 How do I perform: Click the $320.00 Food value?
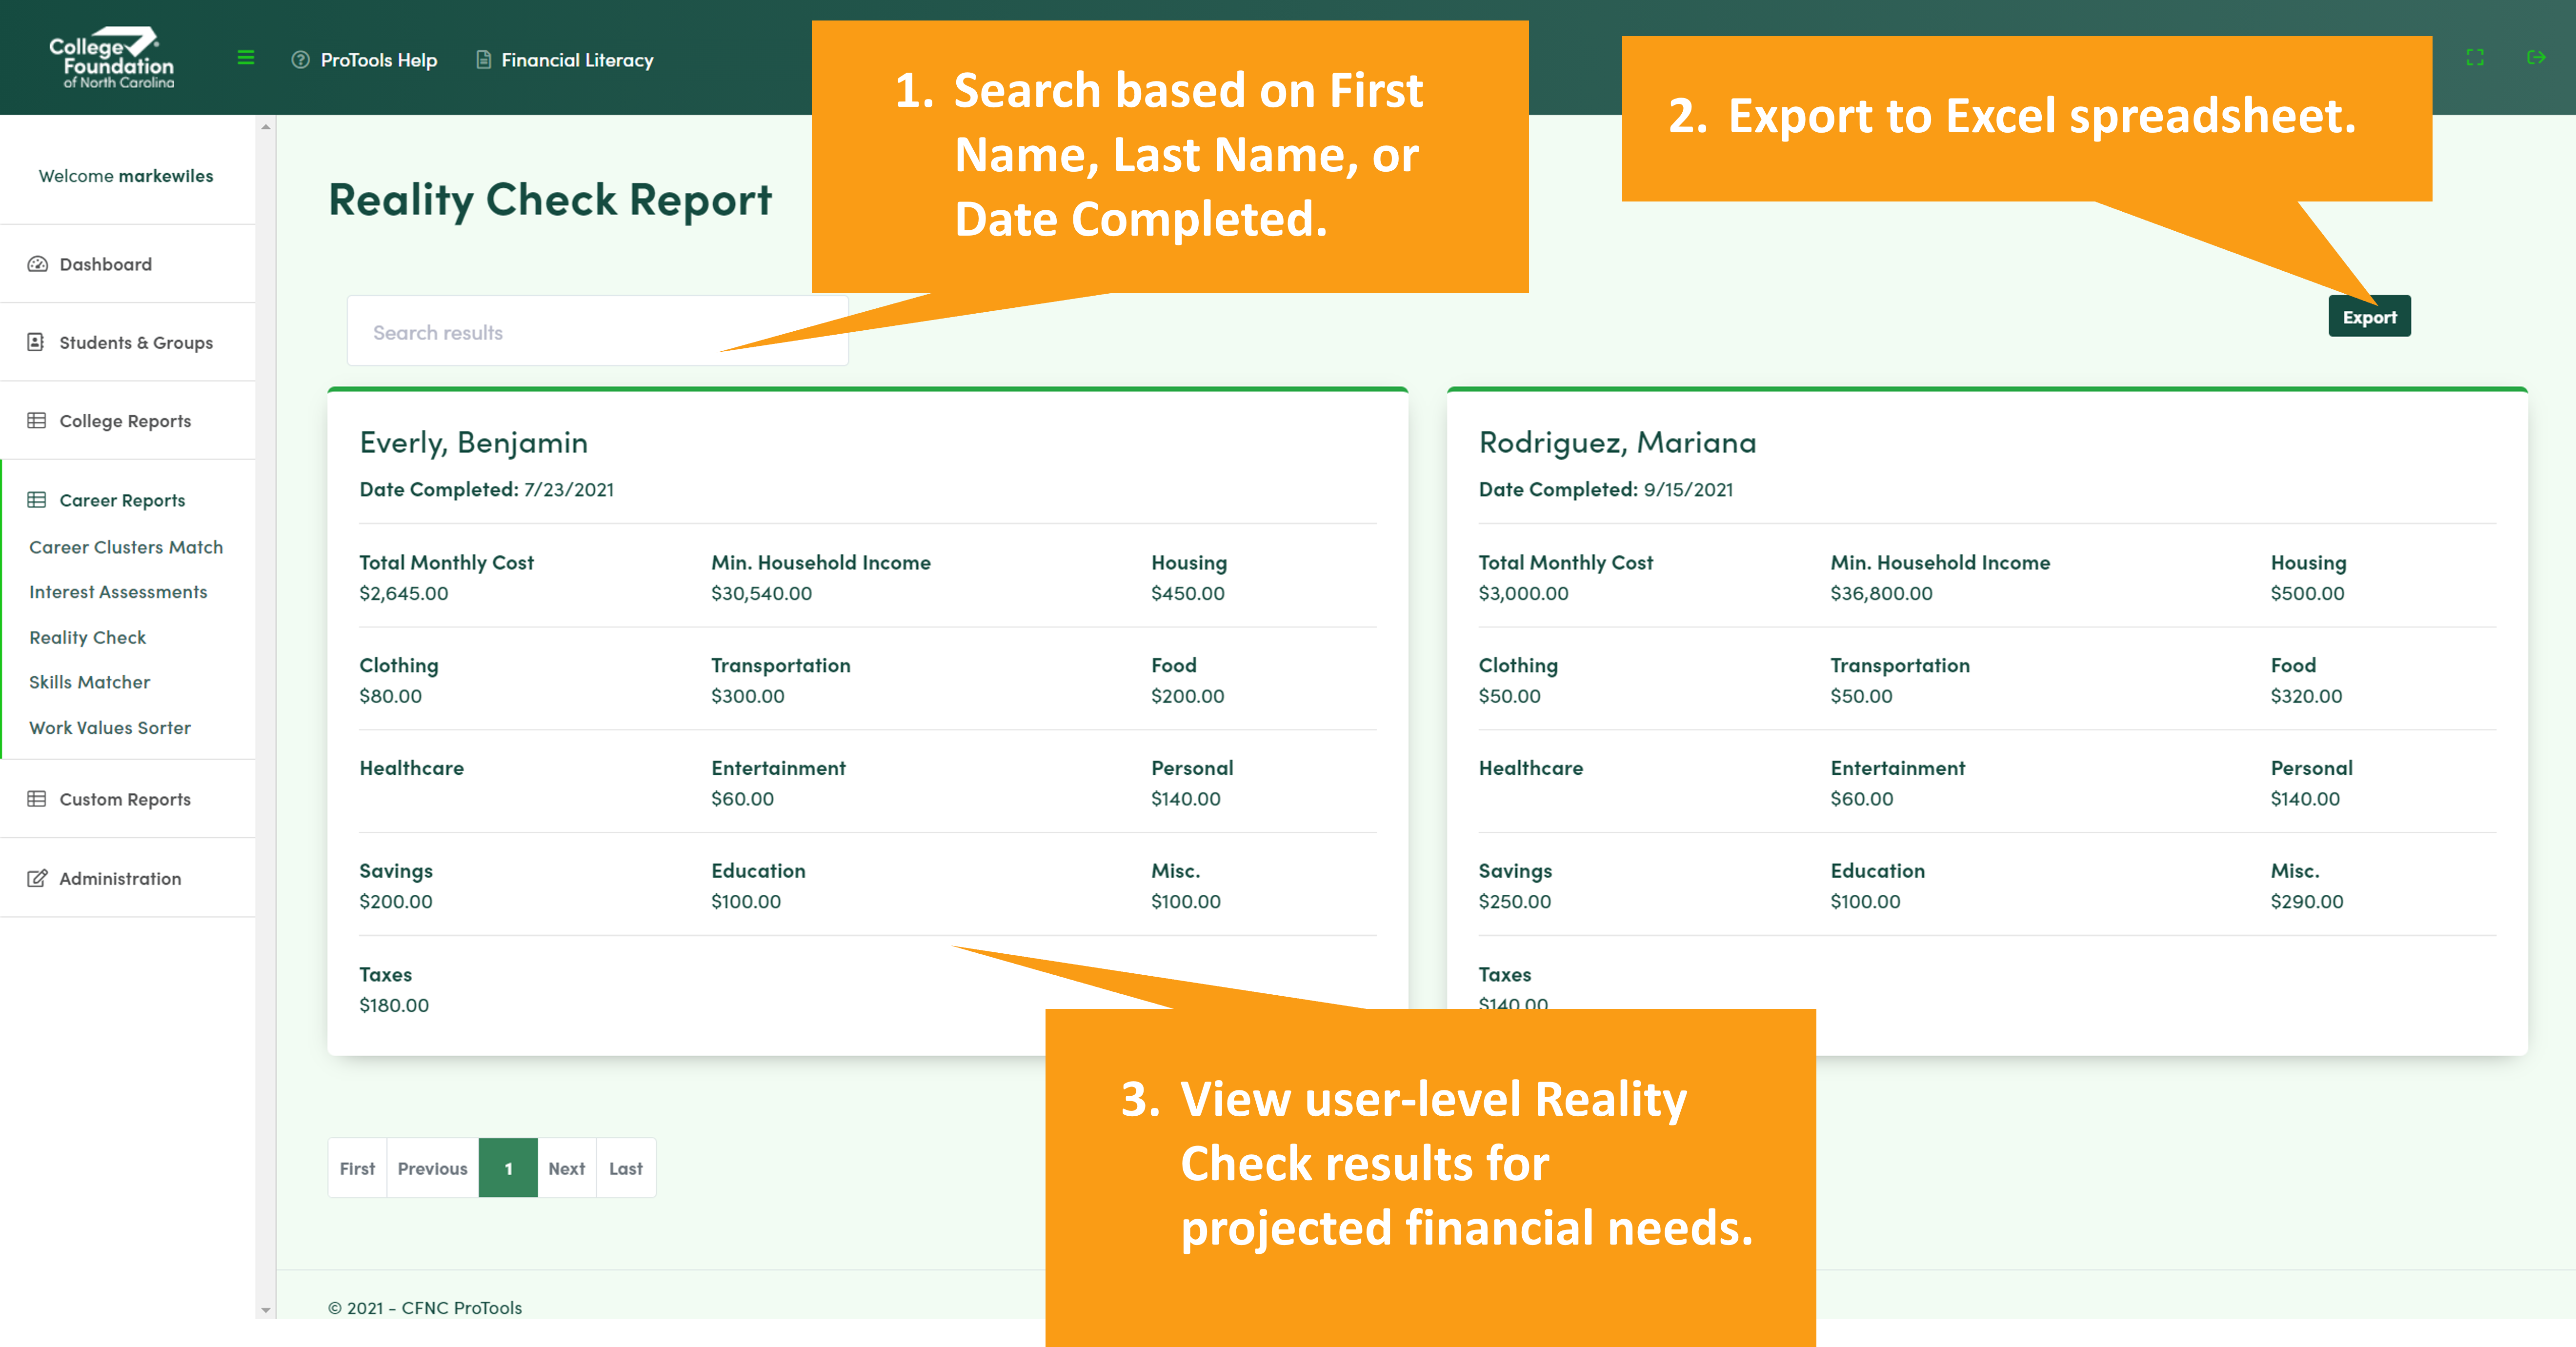pos(2306,696)
